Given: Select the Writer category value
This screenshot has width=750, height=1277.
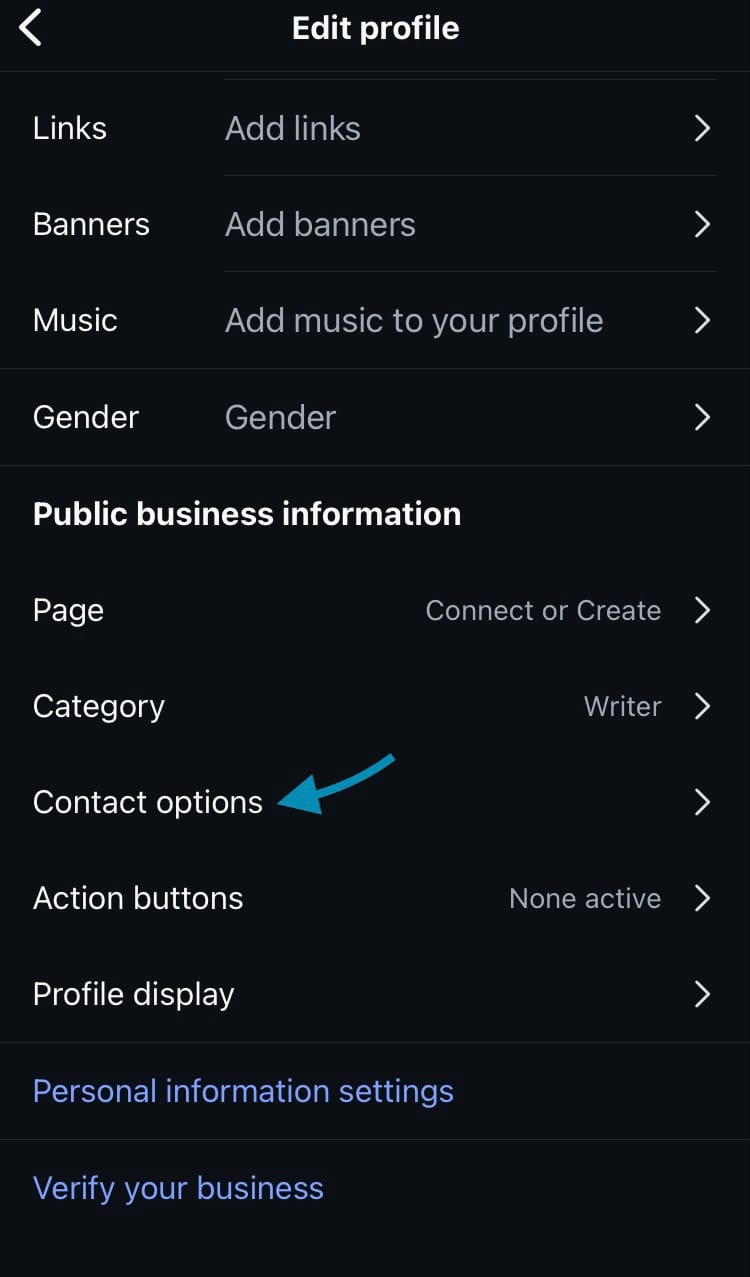Looking at the screenshot, I should click(622, 706).
